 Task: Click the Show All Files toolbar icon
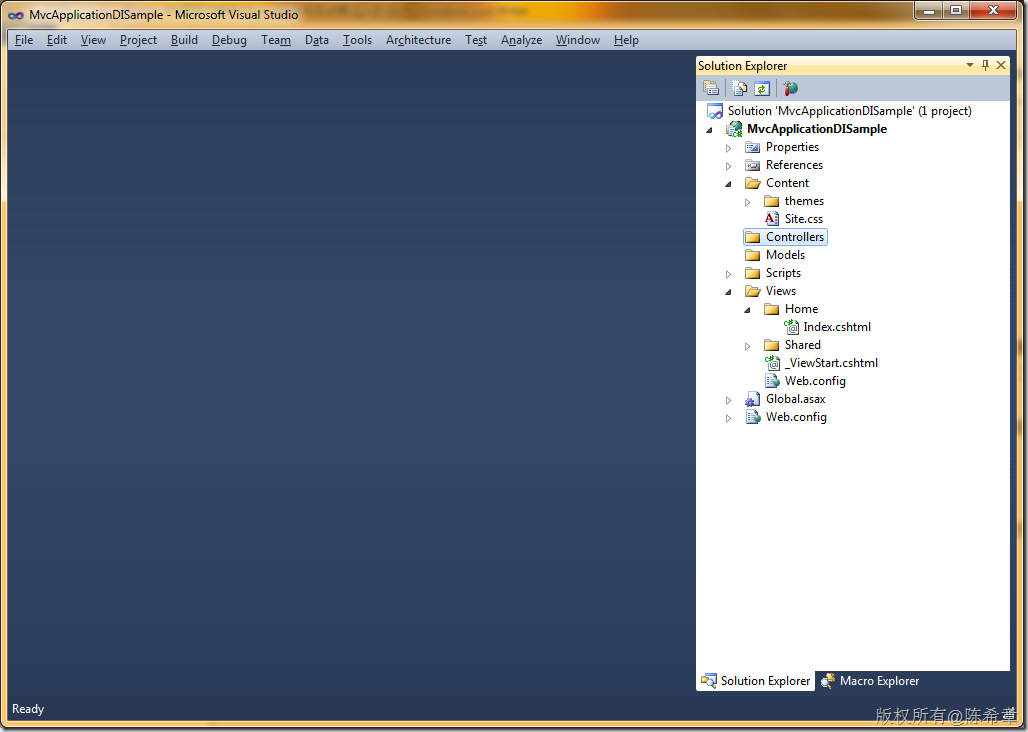point(740,88)
